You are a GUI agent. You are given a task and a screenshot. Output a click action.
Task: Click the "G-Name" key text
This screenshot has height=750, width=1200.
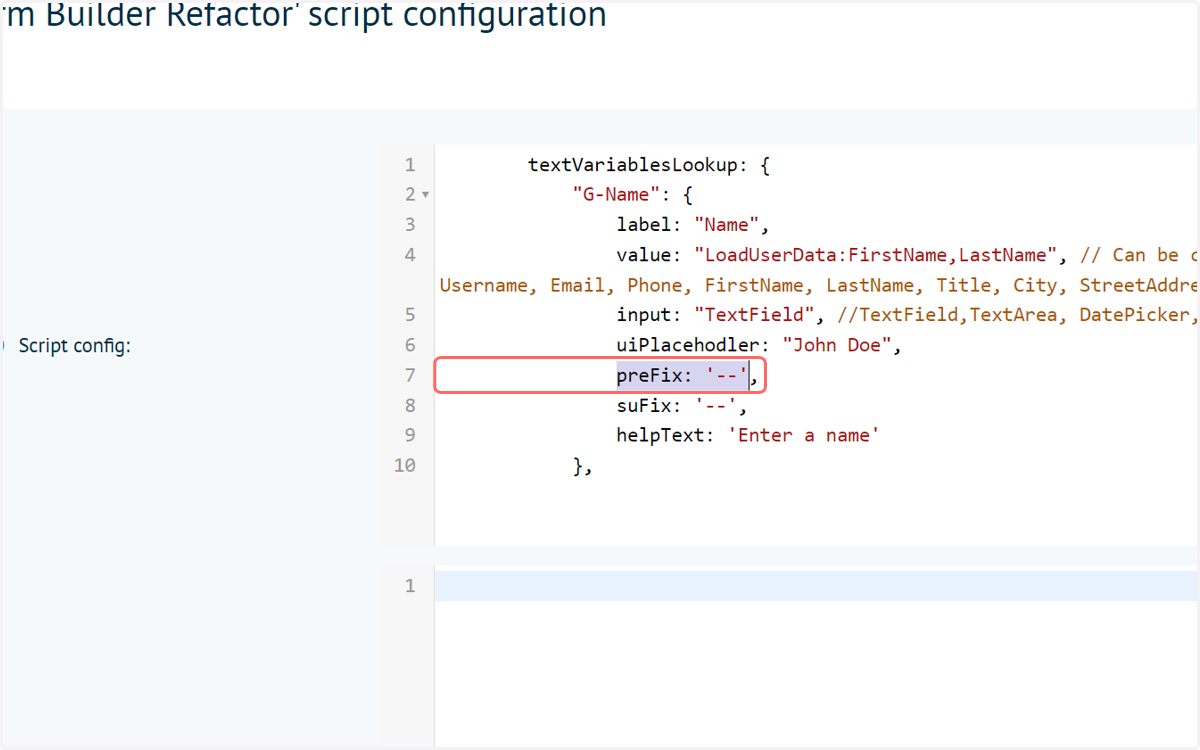[x=616, y=195]
